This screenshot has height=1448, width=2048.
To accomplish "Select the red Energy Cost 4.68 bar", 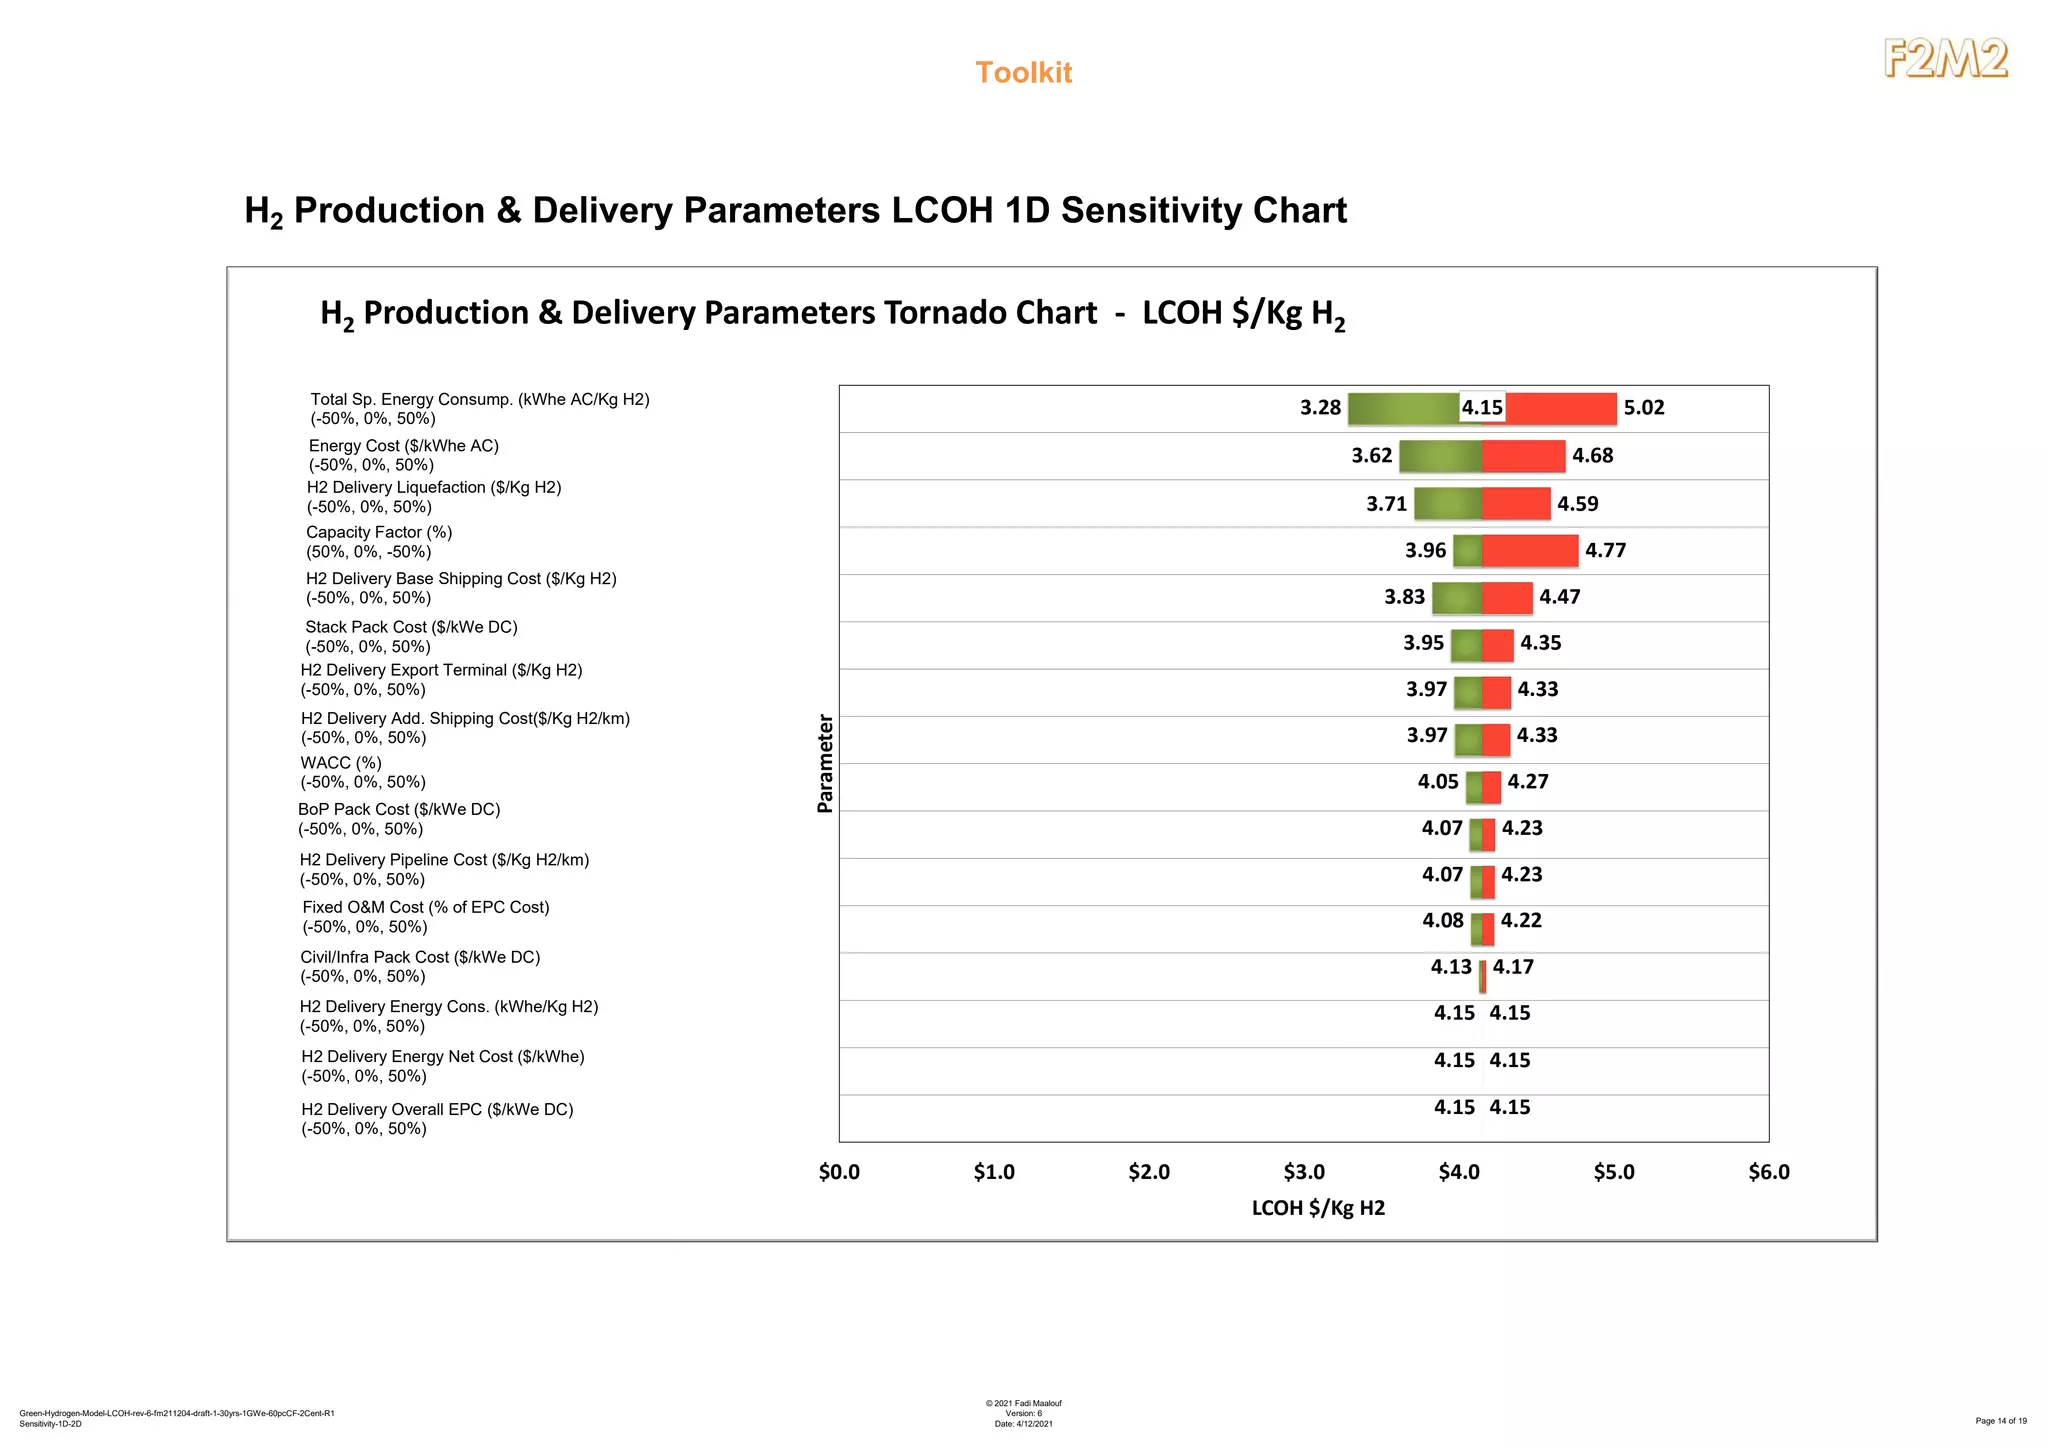I will 1523,456.
